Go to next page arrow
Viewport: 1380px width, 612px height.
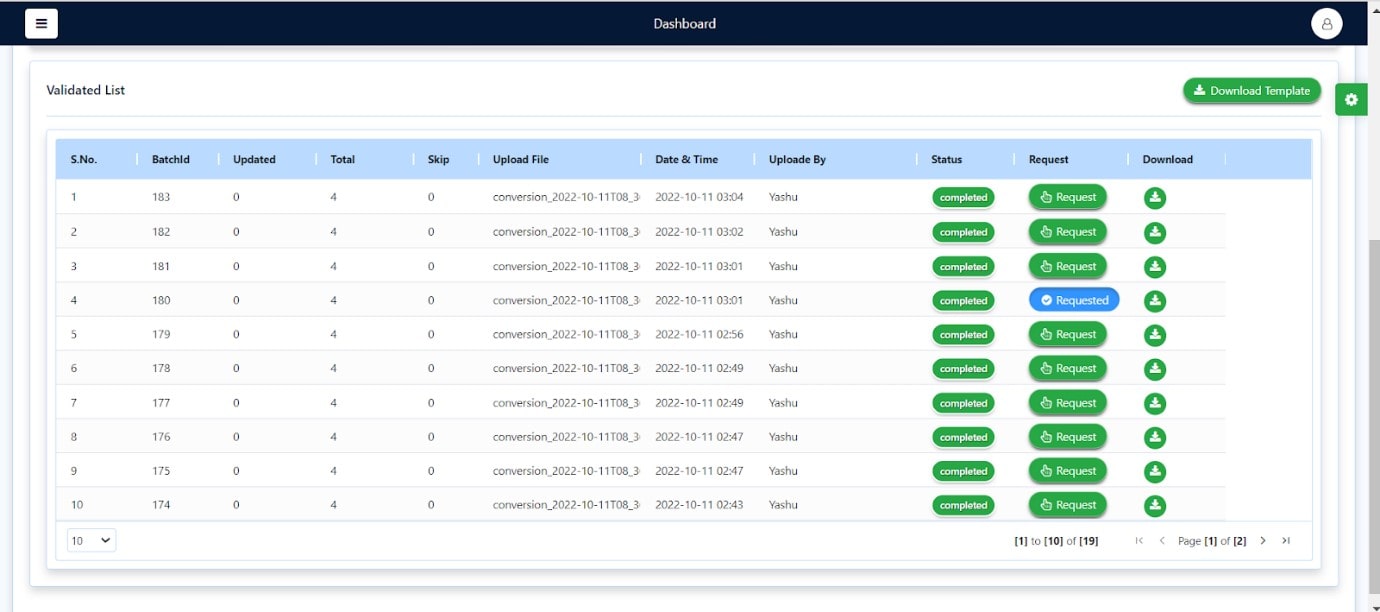[1263, 541]
